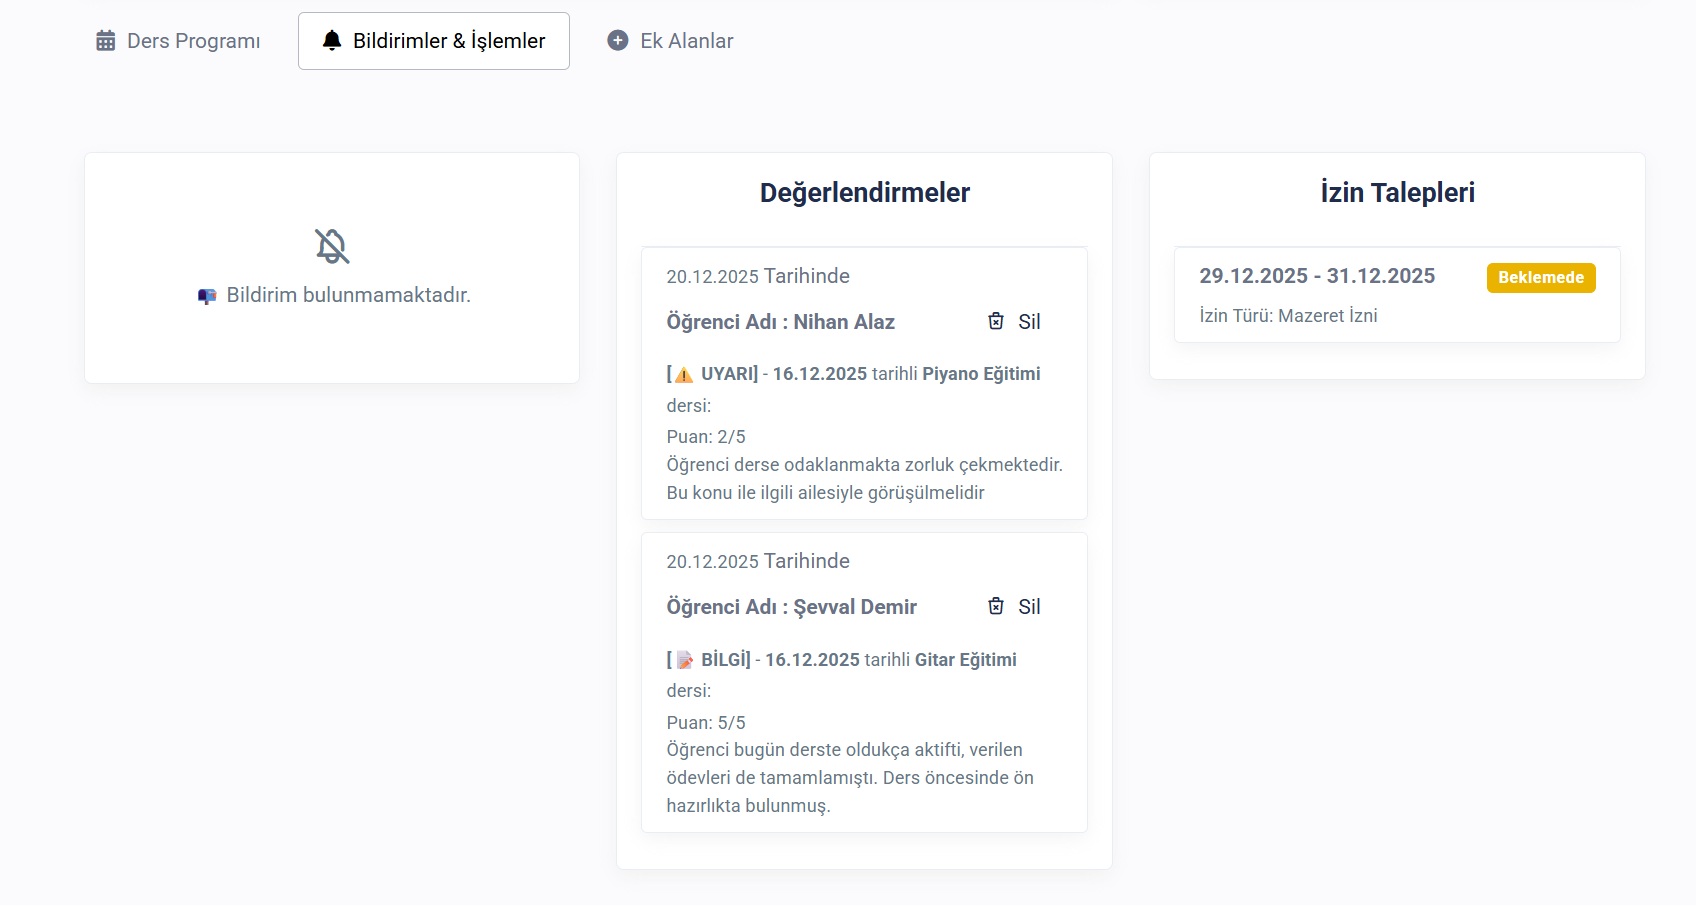Click the yellow Beklemede status badge
Viewport: 1696px width, 906px height.
click(x=1540, y=278)
